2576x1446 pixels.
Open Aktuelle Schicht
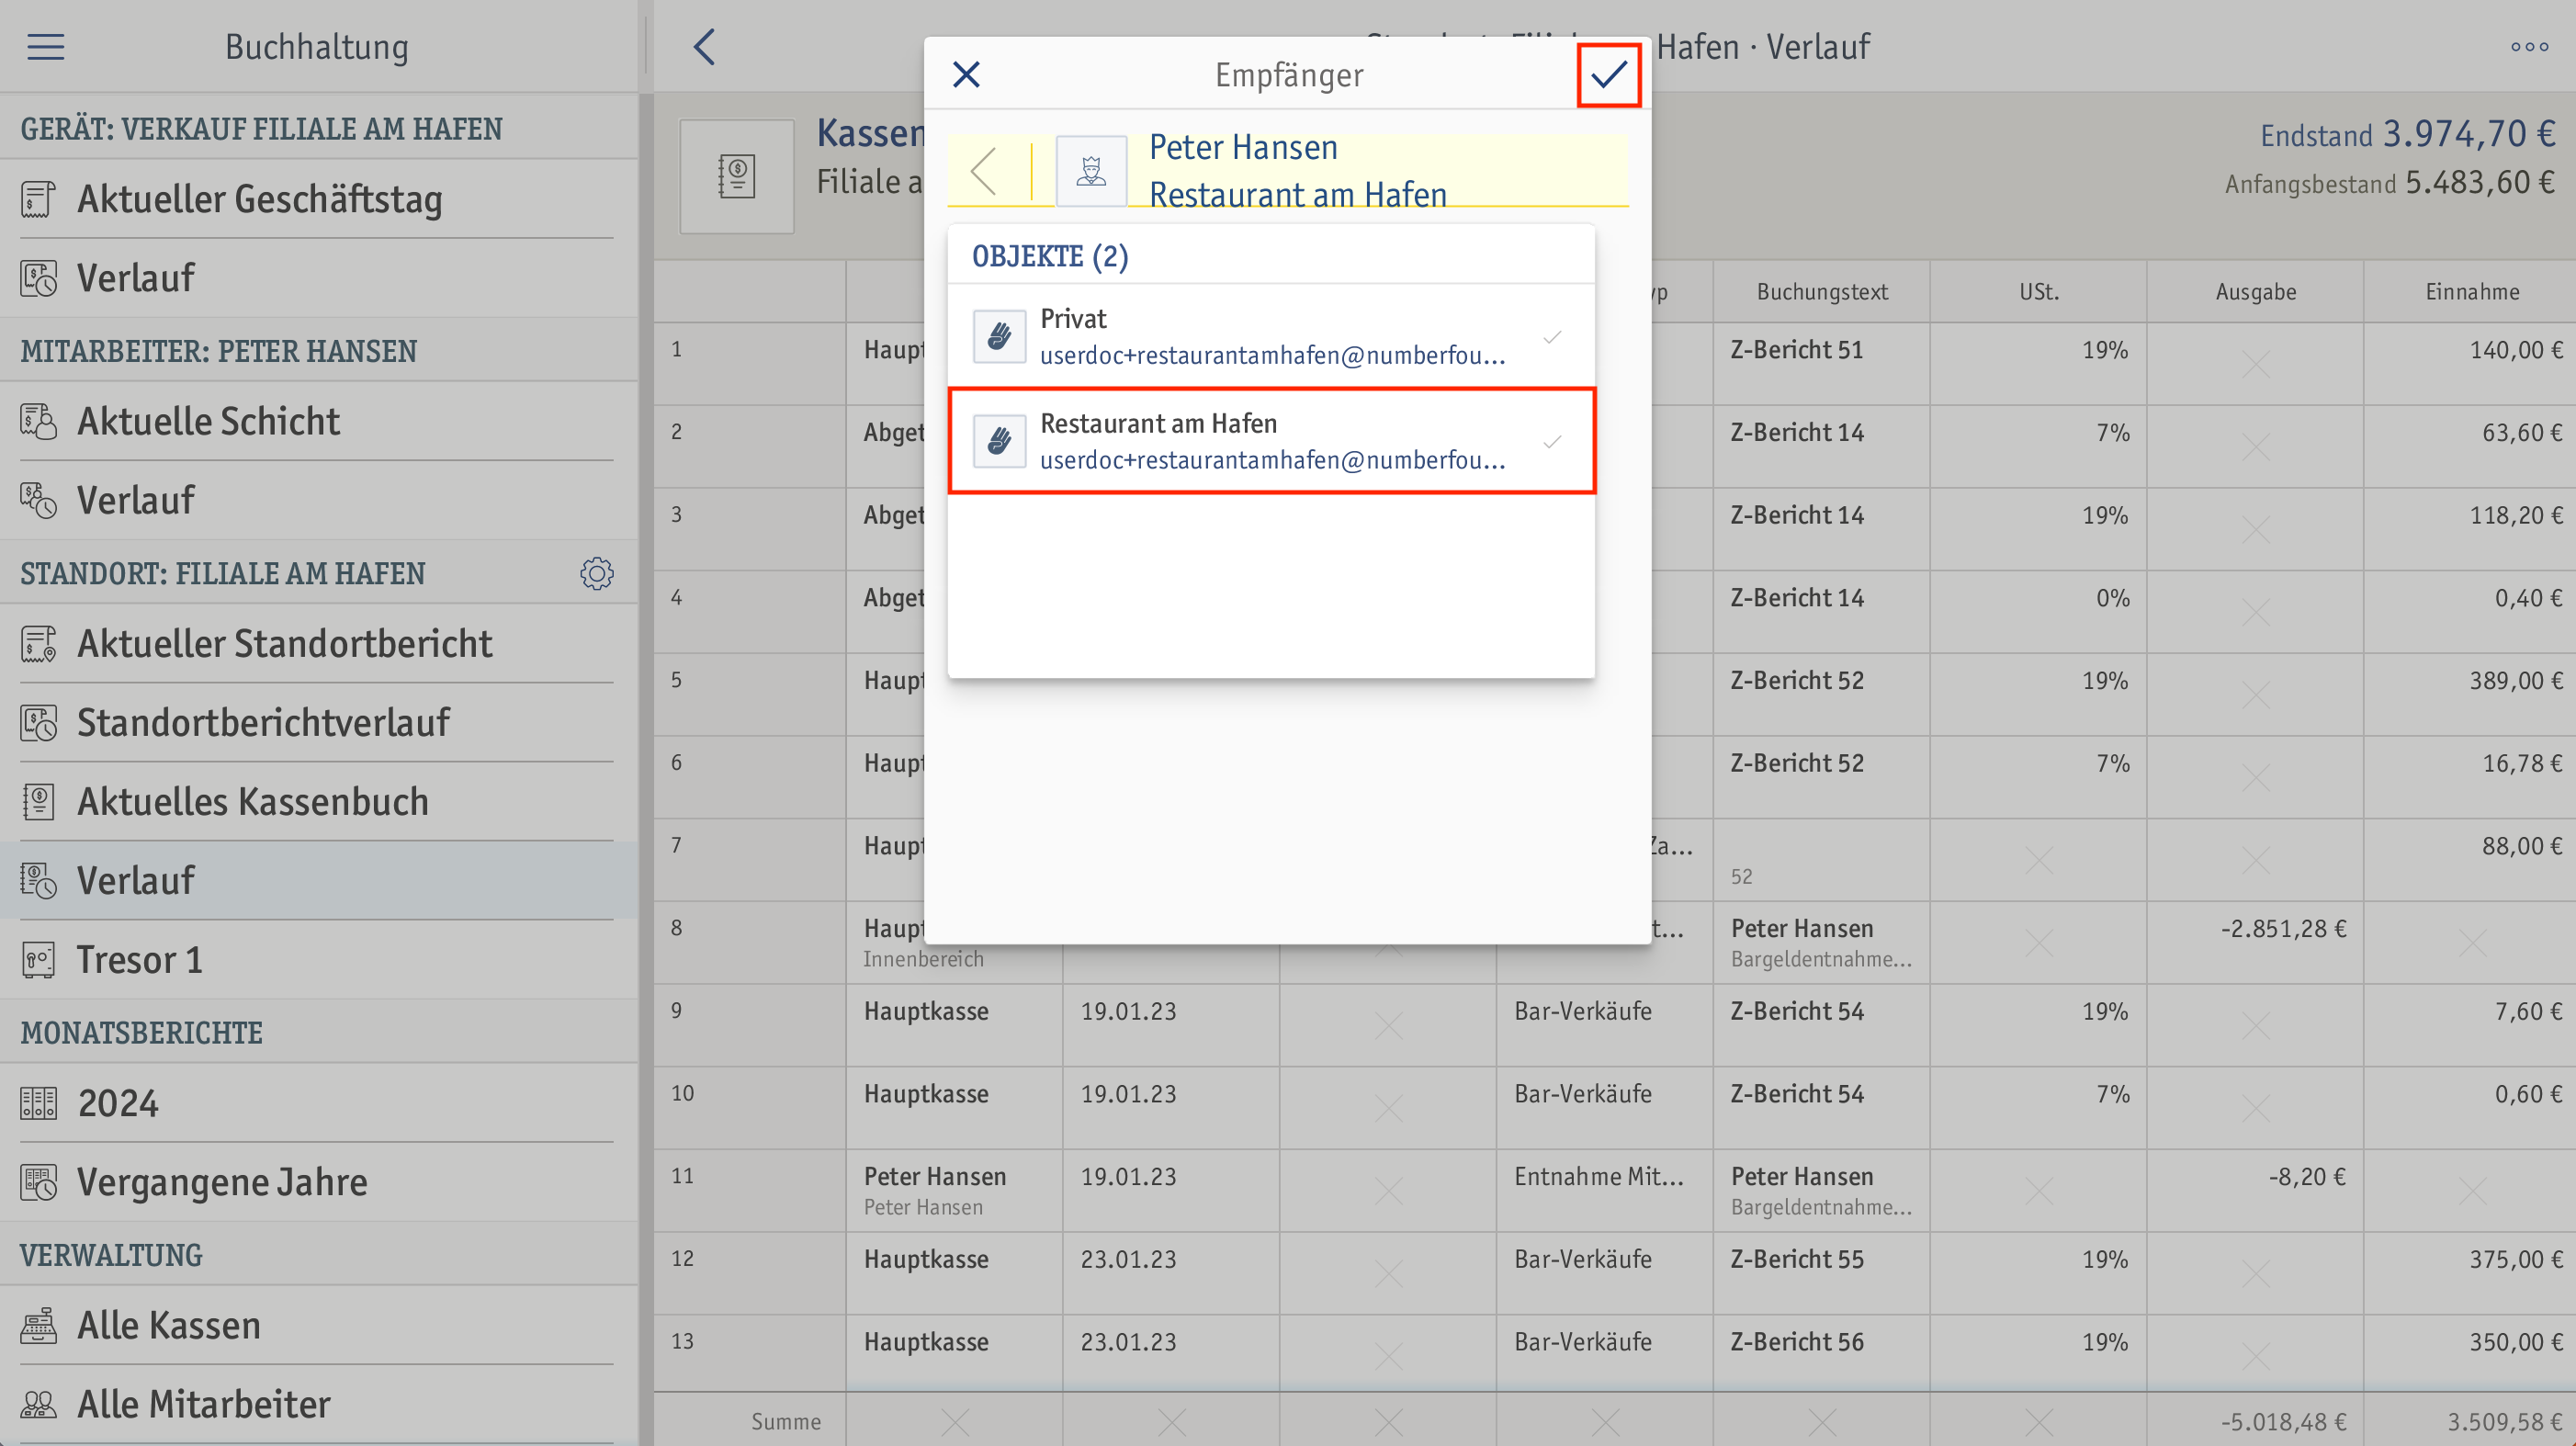coord(318,422)
